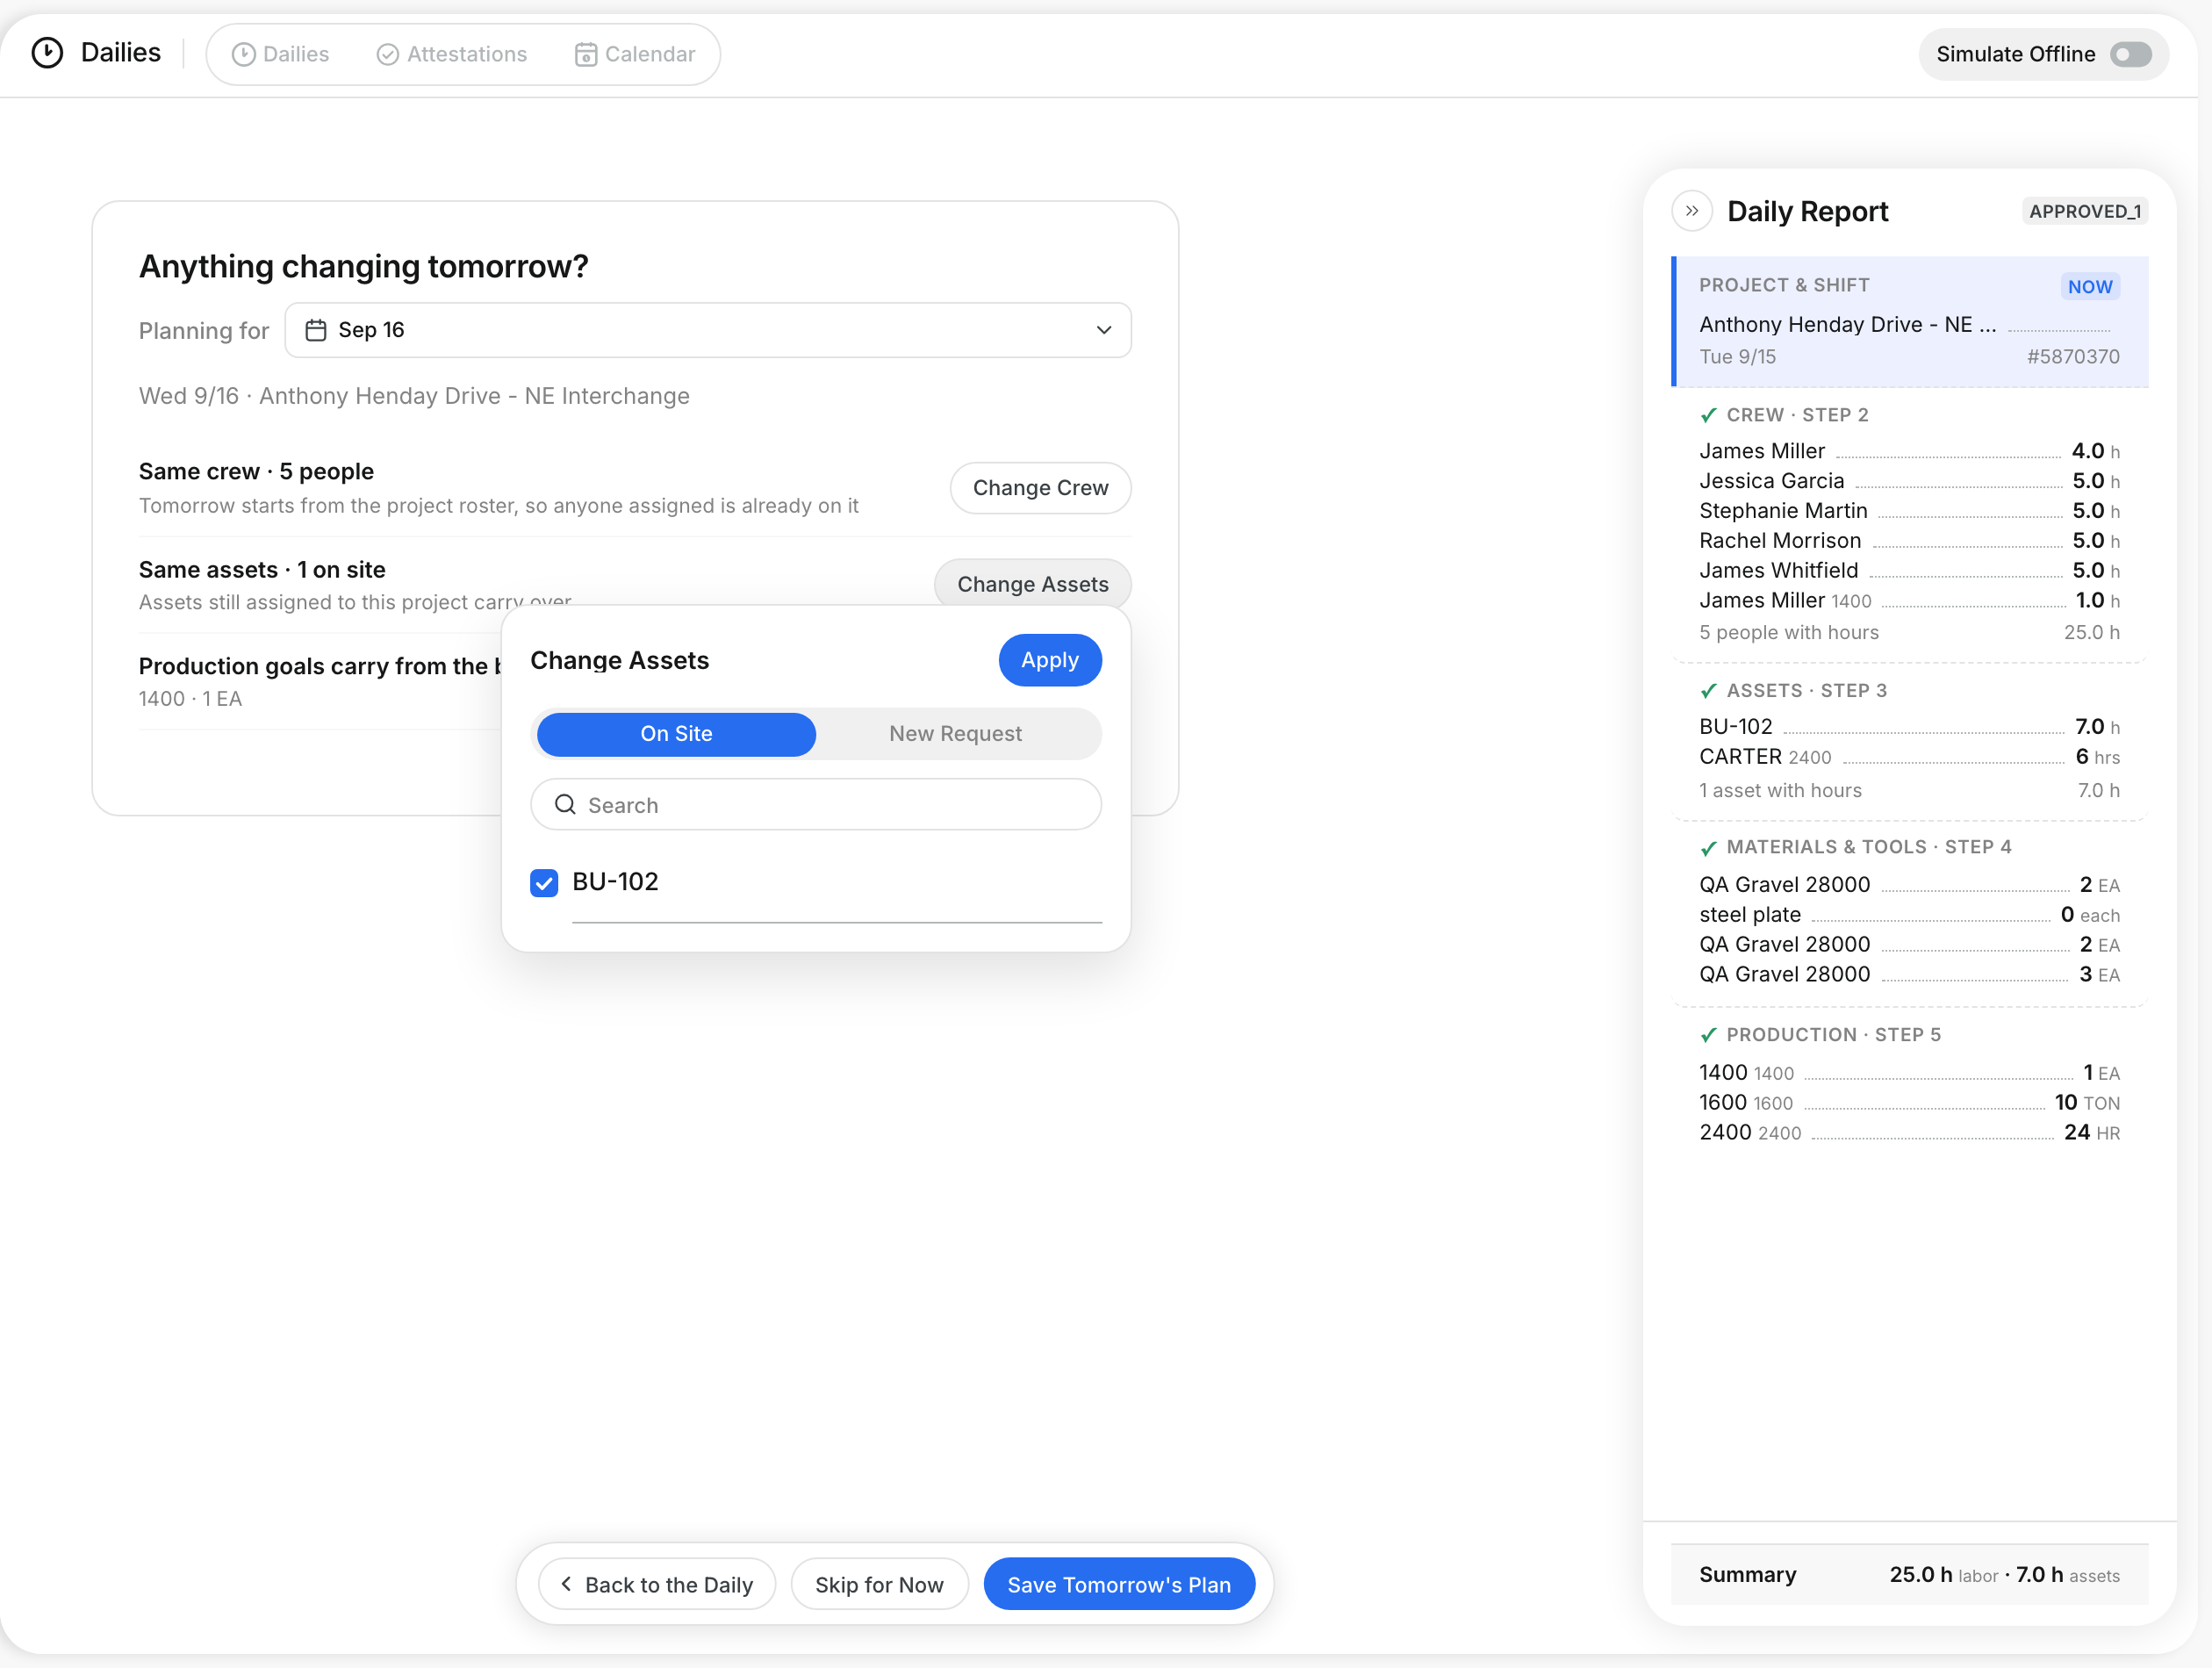
Task: Click the CARTER 2400 asset row
Action: 1908,757
